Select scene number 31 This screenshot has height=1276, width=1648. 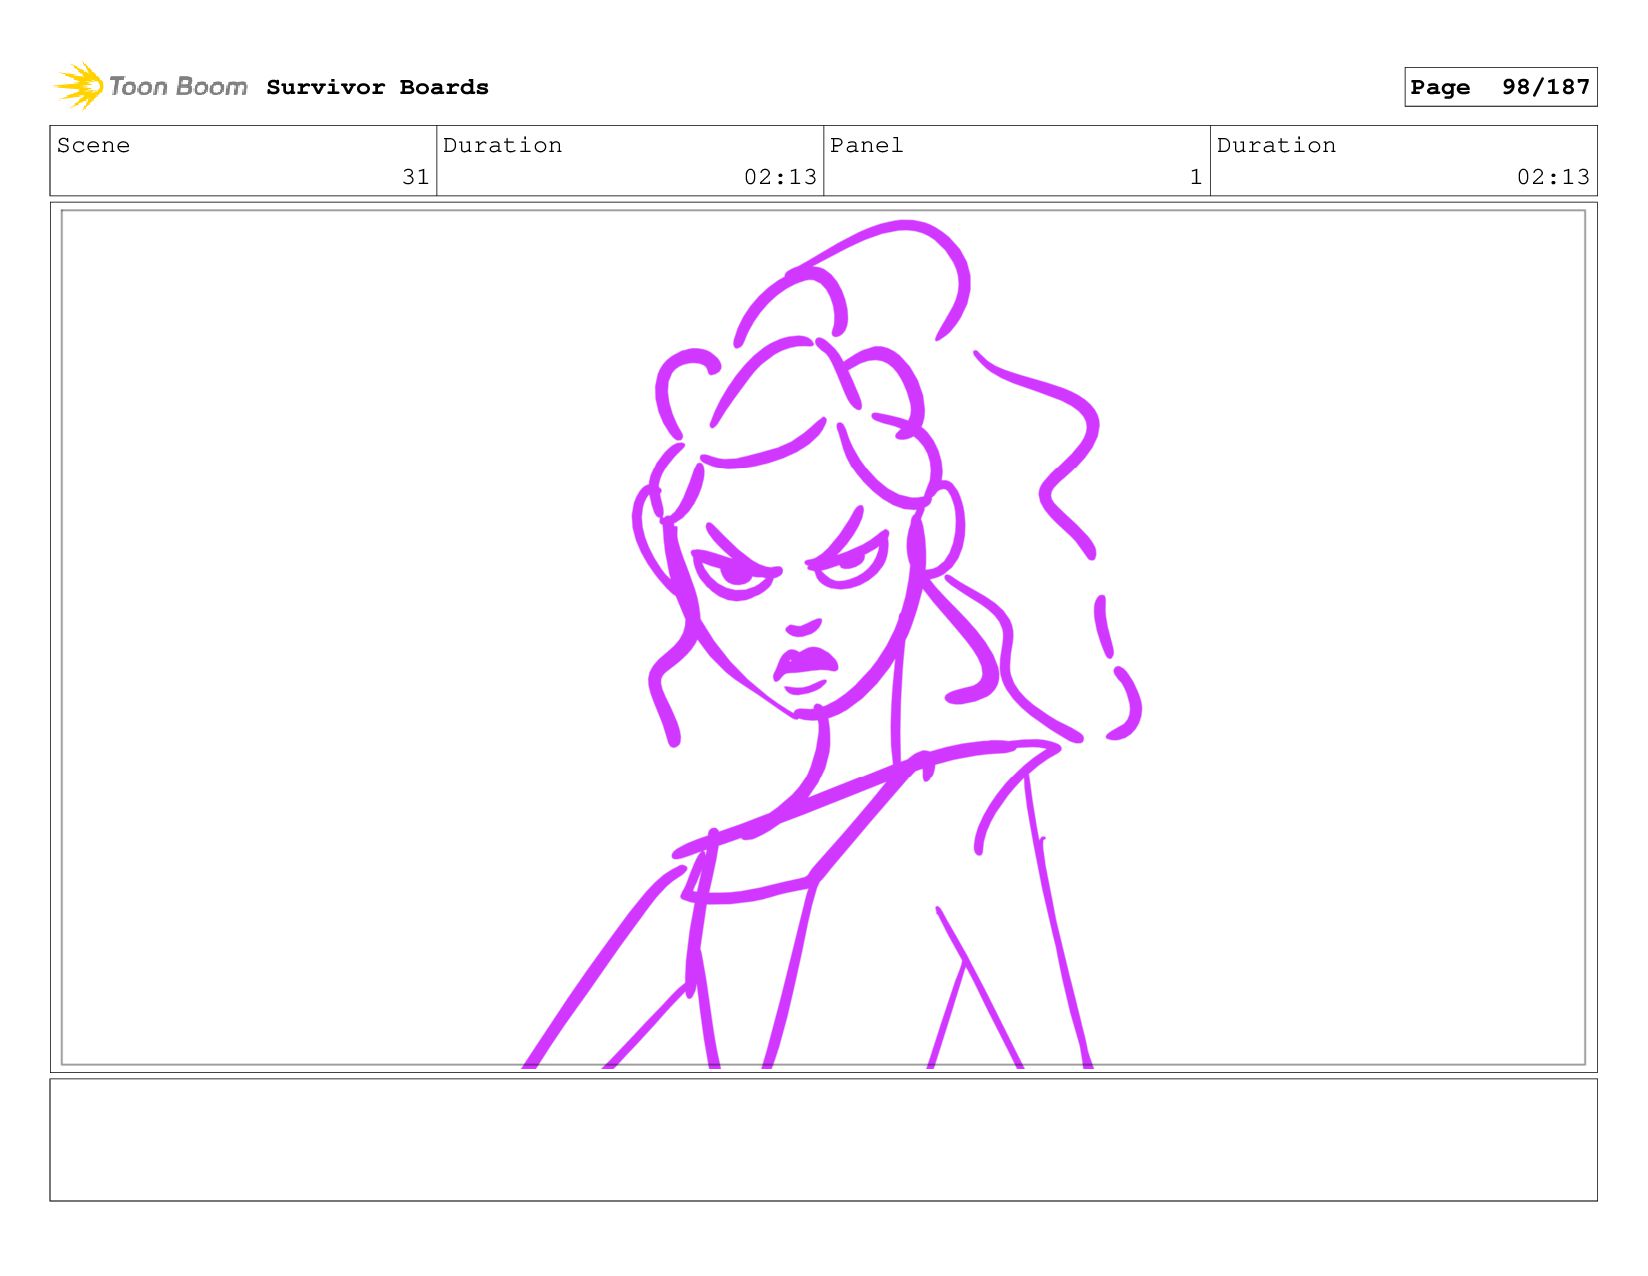click(x=415, y=177)
